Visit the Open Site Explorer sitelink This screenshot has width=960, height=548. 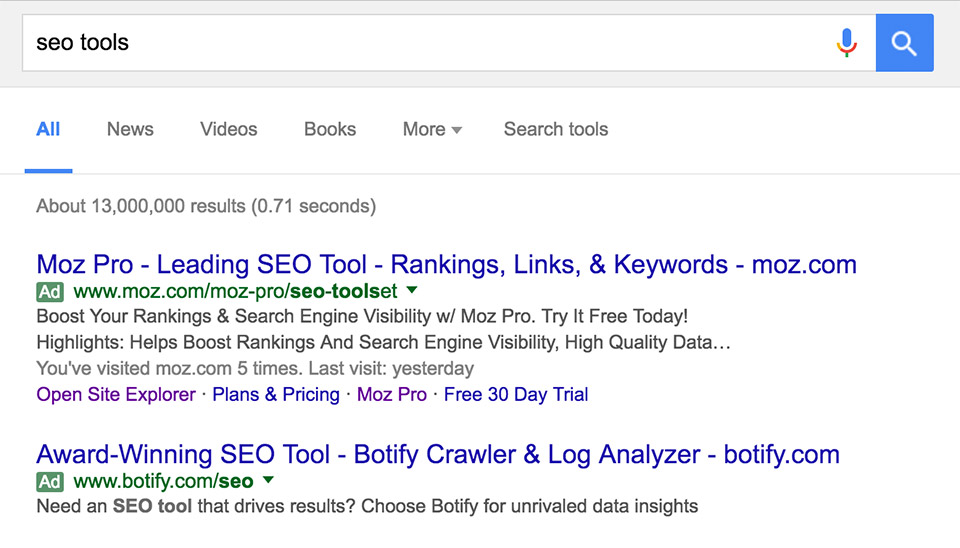coord(116,394)
